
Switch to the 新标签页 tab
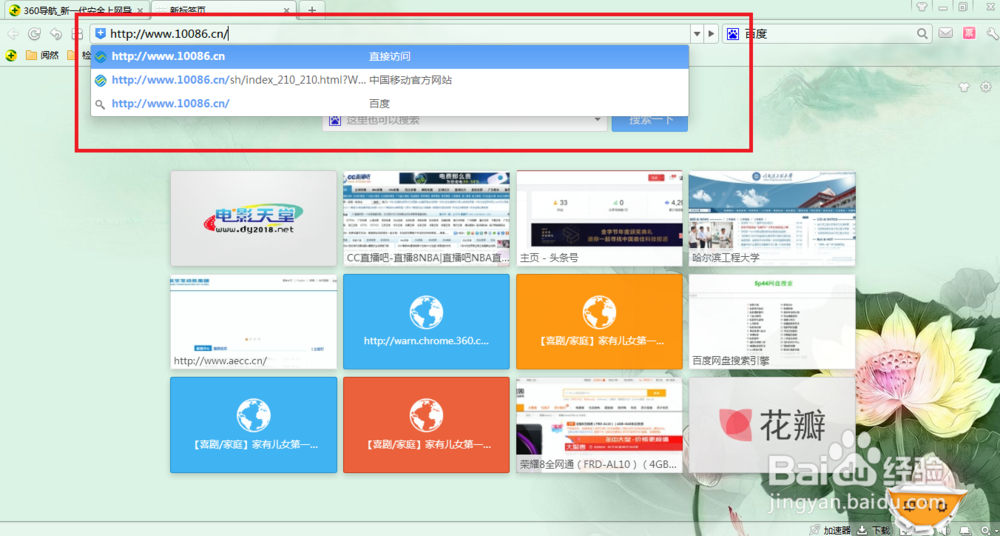tap(223, 10)
